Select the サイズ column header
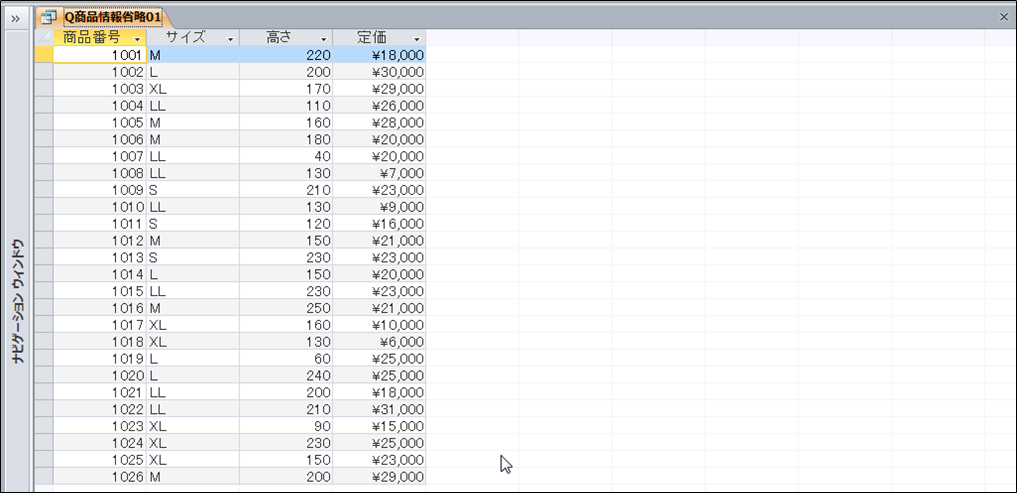 coord(185,37)
